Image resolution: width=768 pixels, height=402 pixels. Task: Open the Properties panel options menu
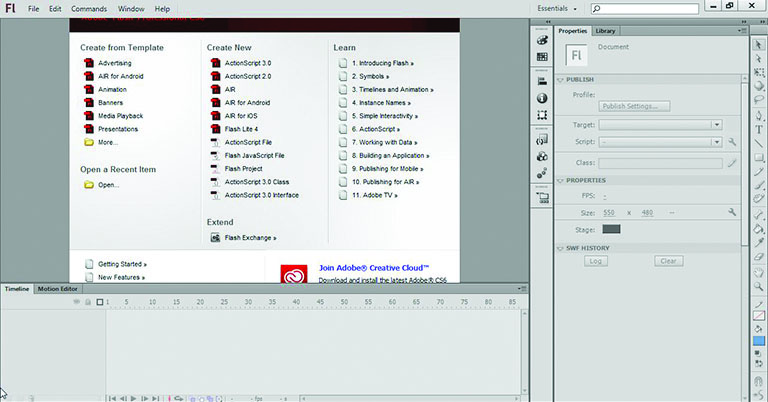coord(742,30)
